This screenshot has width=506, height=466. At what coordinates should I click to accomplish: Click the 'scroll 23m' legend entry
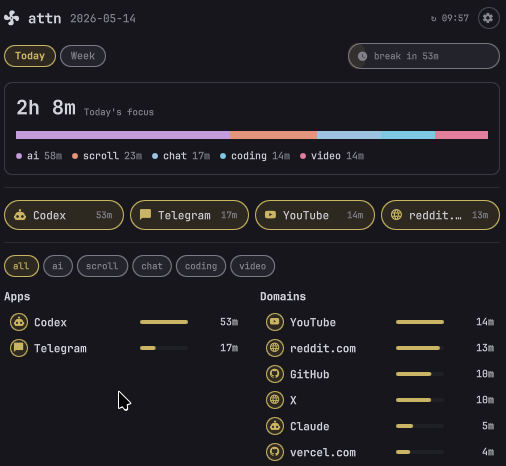pos(107,156)
